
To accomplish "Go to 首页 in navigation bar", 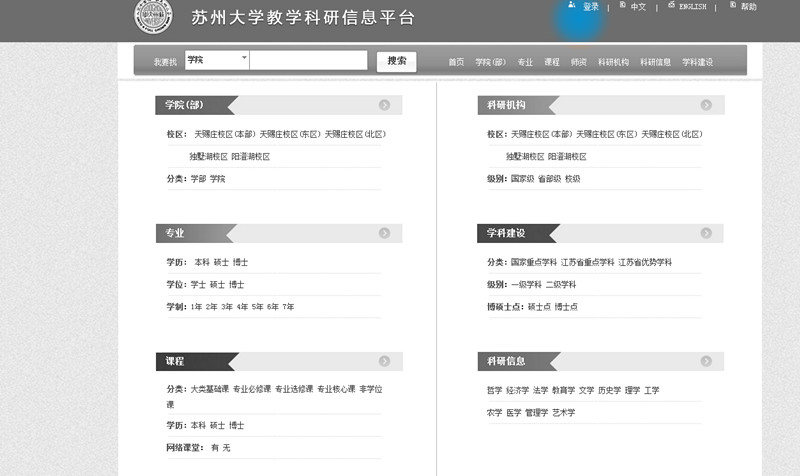I will point(456,62).
